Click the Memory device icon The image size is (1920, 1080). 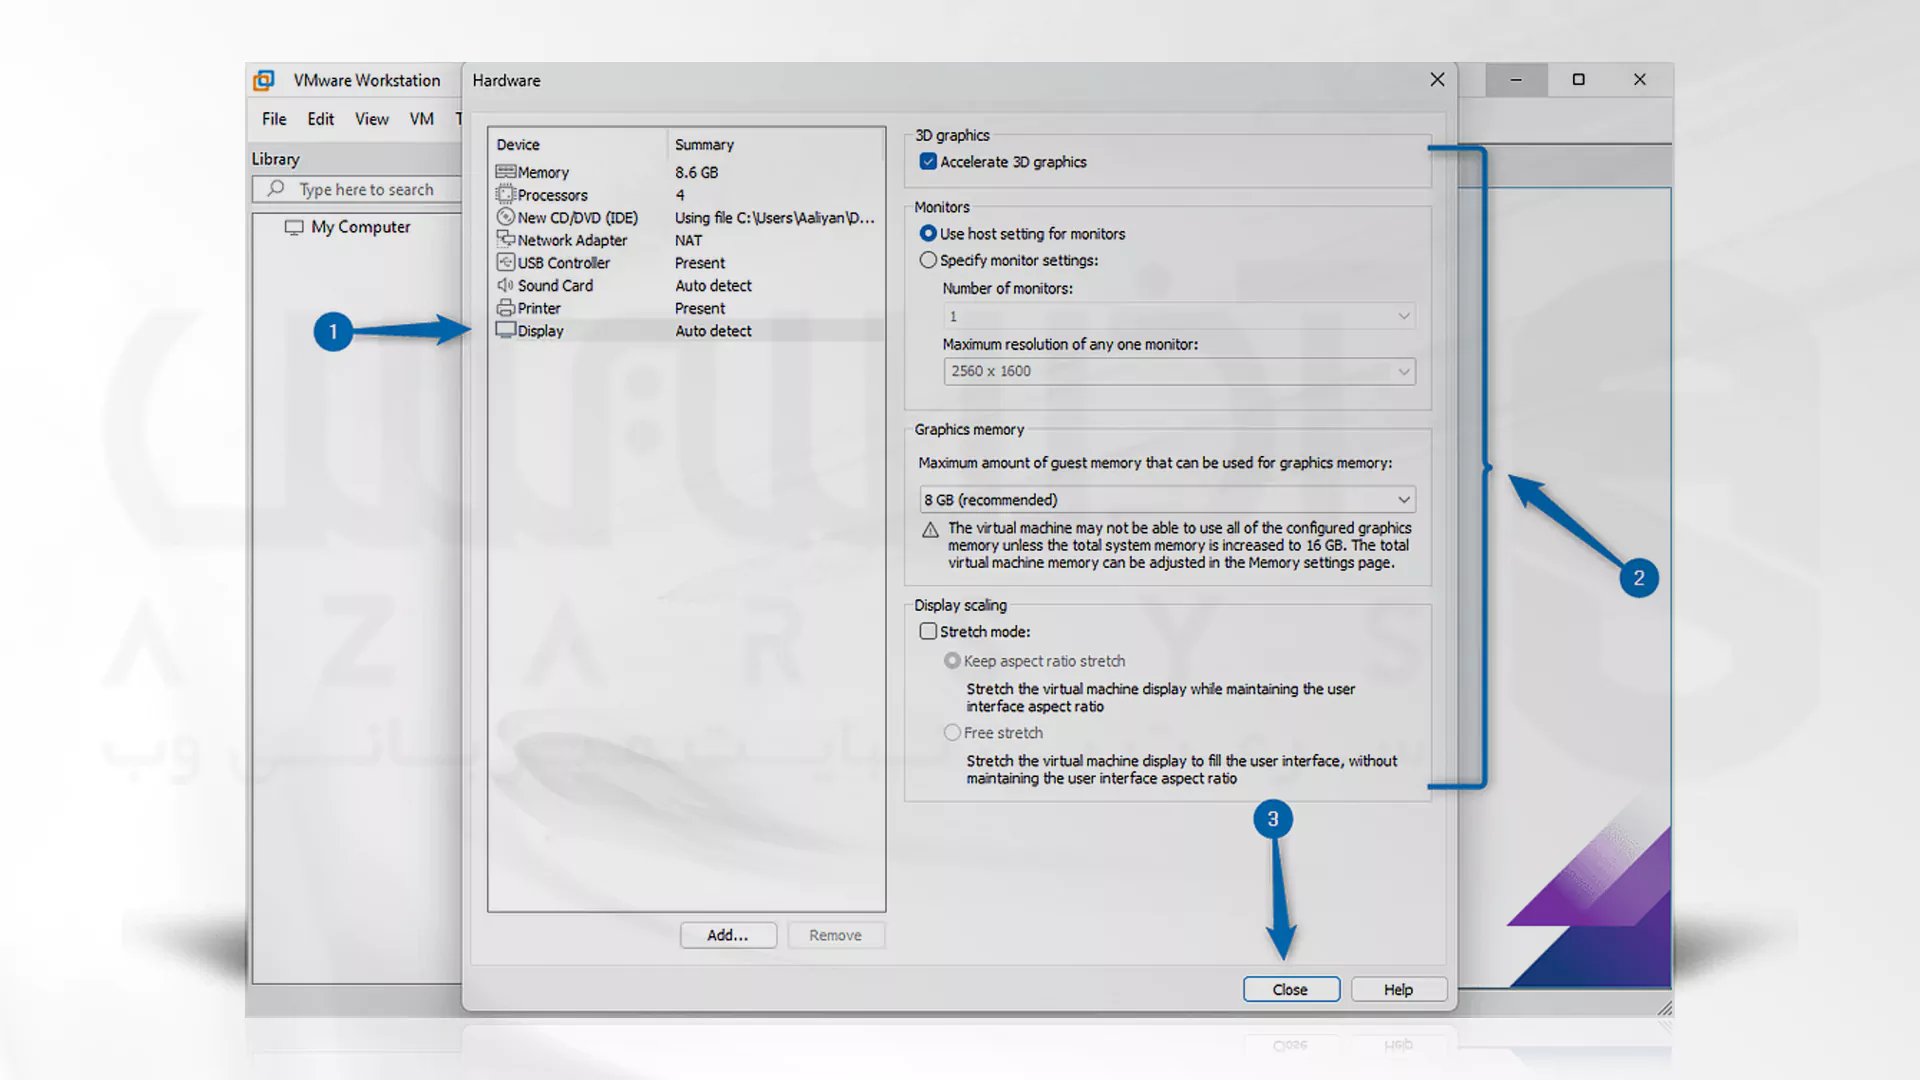[x=505, y=172]
